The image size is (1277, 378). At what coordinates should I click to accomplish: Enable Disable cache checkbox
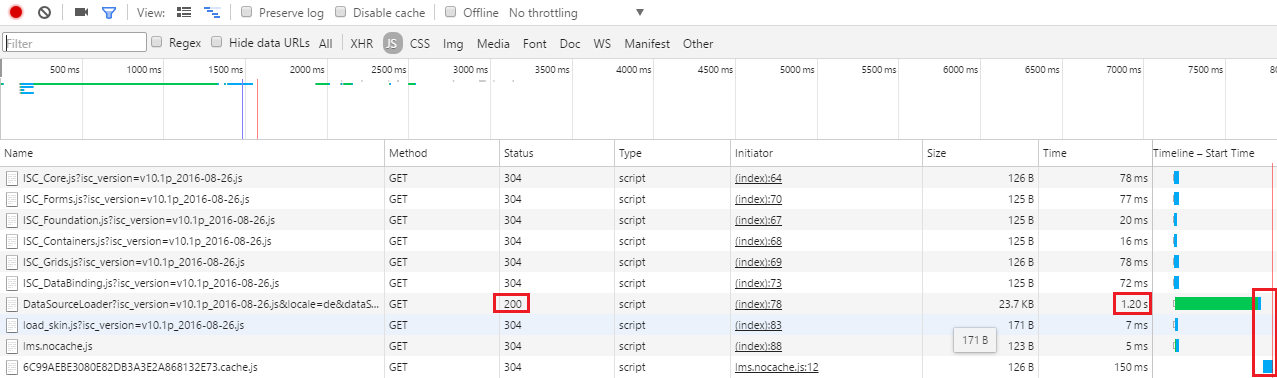[341, 13]
